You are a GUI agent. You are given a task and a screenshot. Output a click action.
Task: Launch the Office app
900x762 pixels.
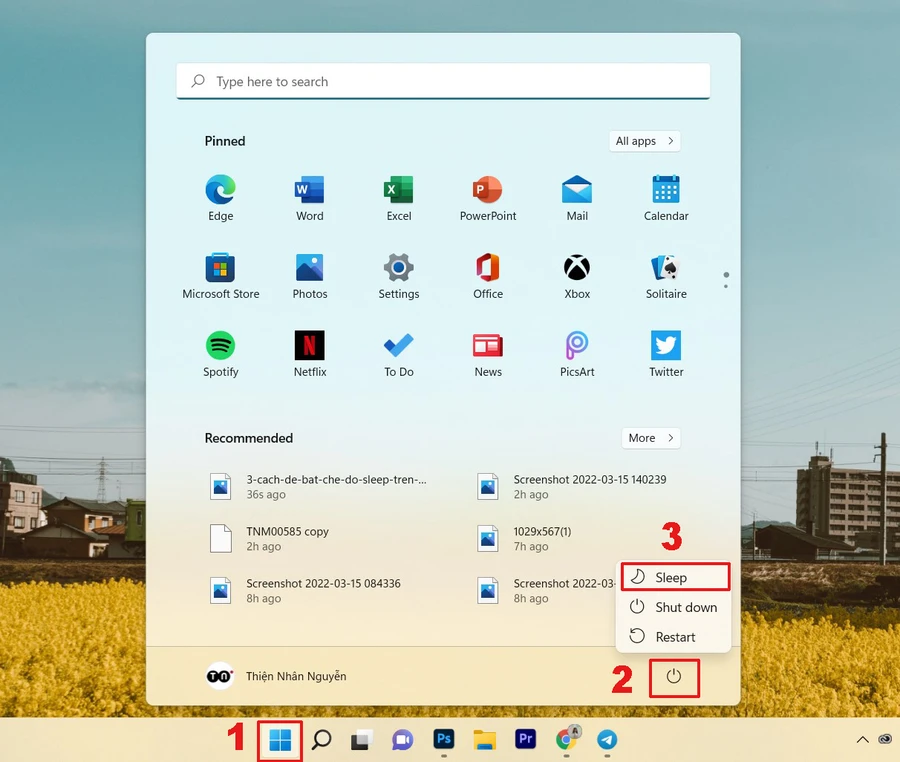pos(487,276)
